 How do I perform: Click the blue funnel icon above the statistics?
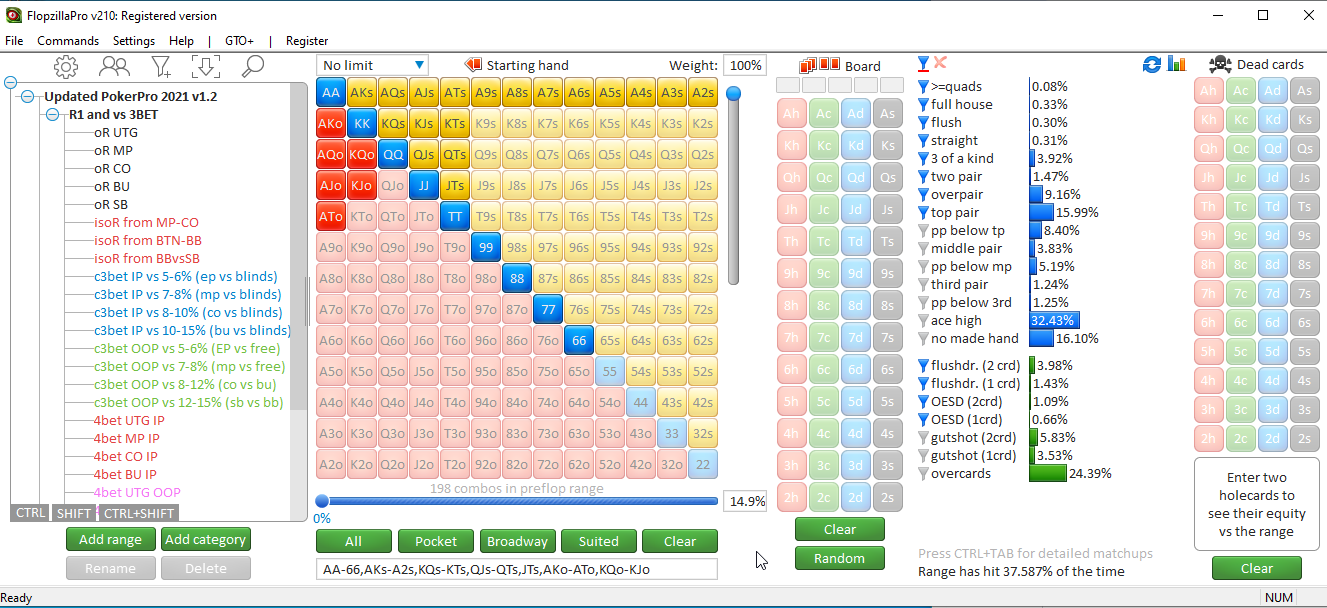924,63
